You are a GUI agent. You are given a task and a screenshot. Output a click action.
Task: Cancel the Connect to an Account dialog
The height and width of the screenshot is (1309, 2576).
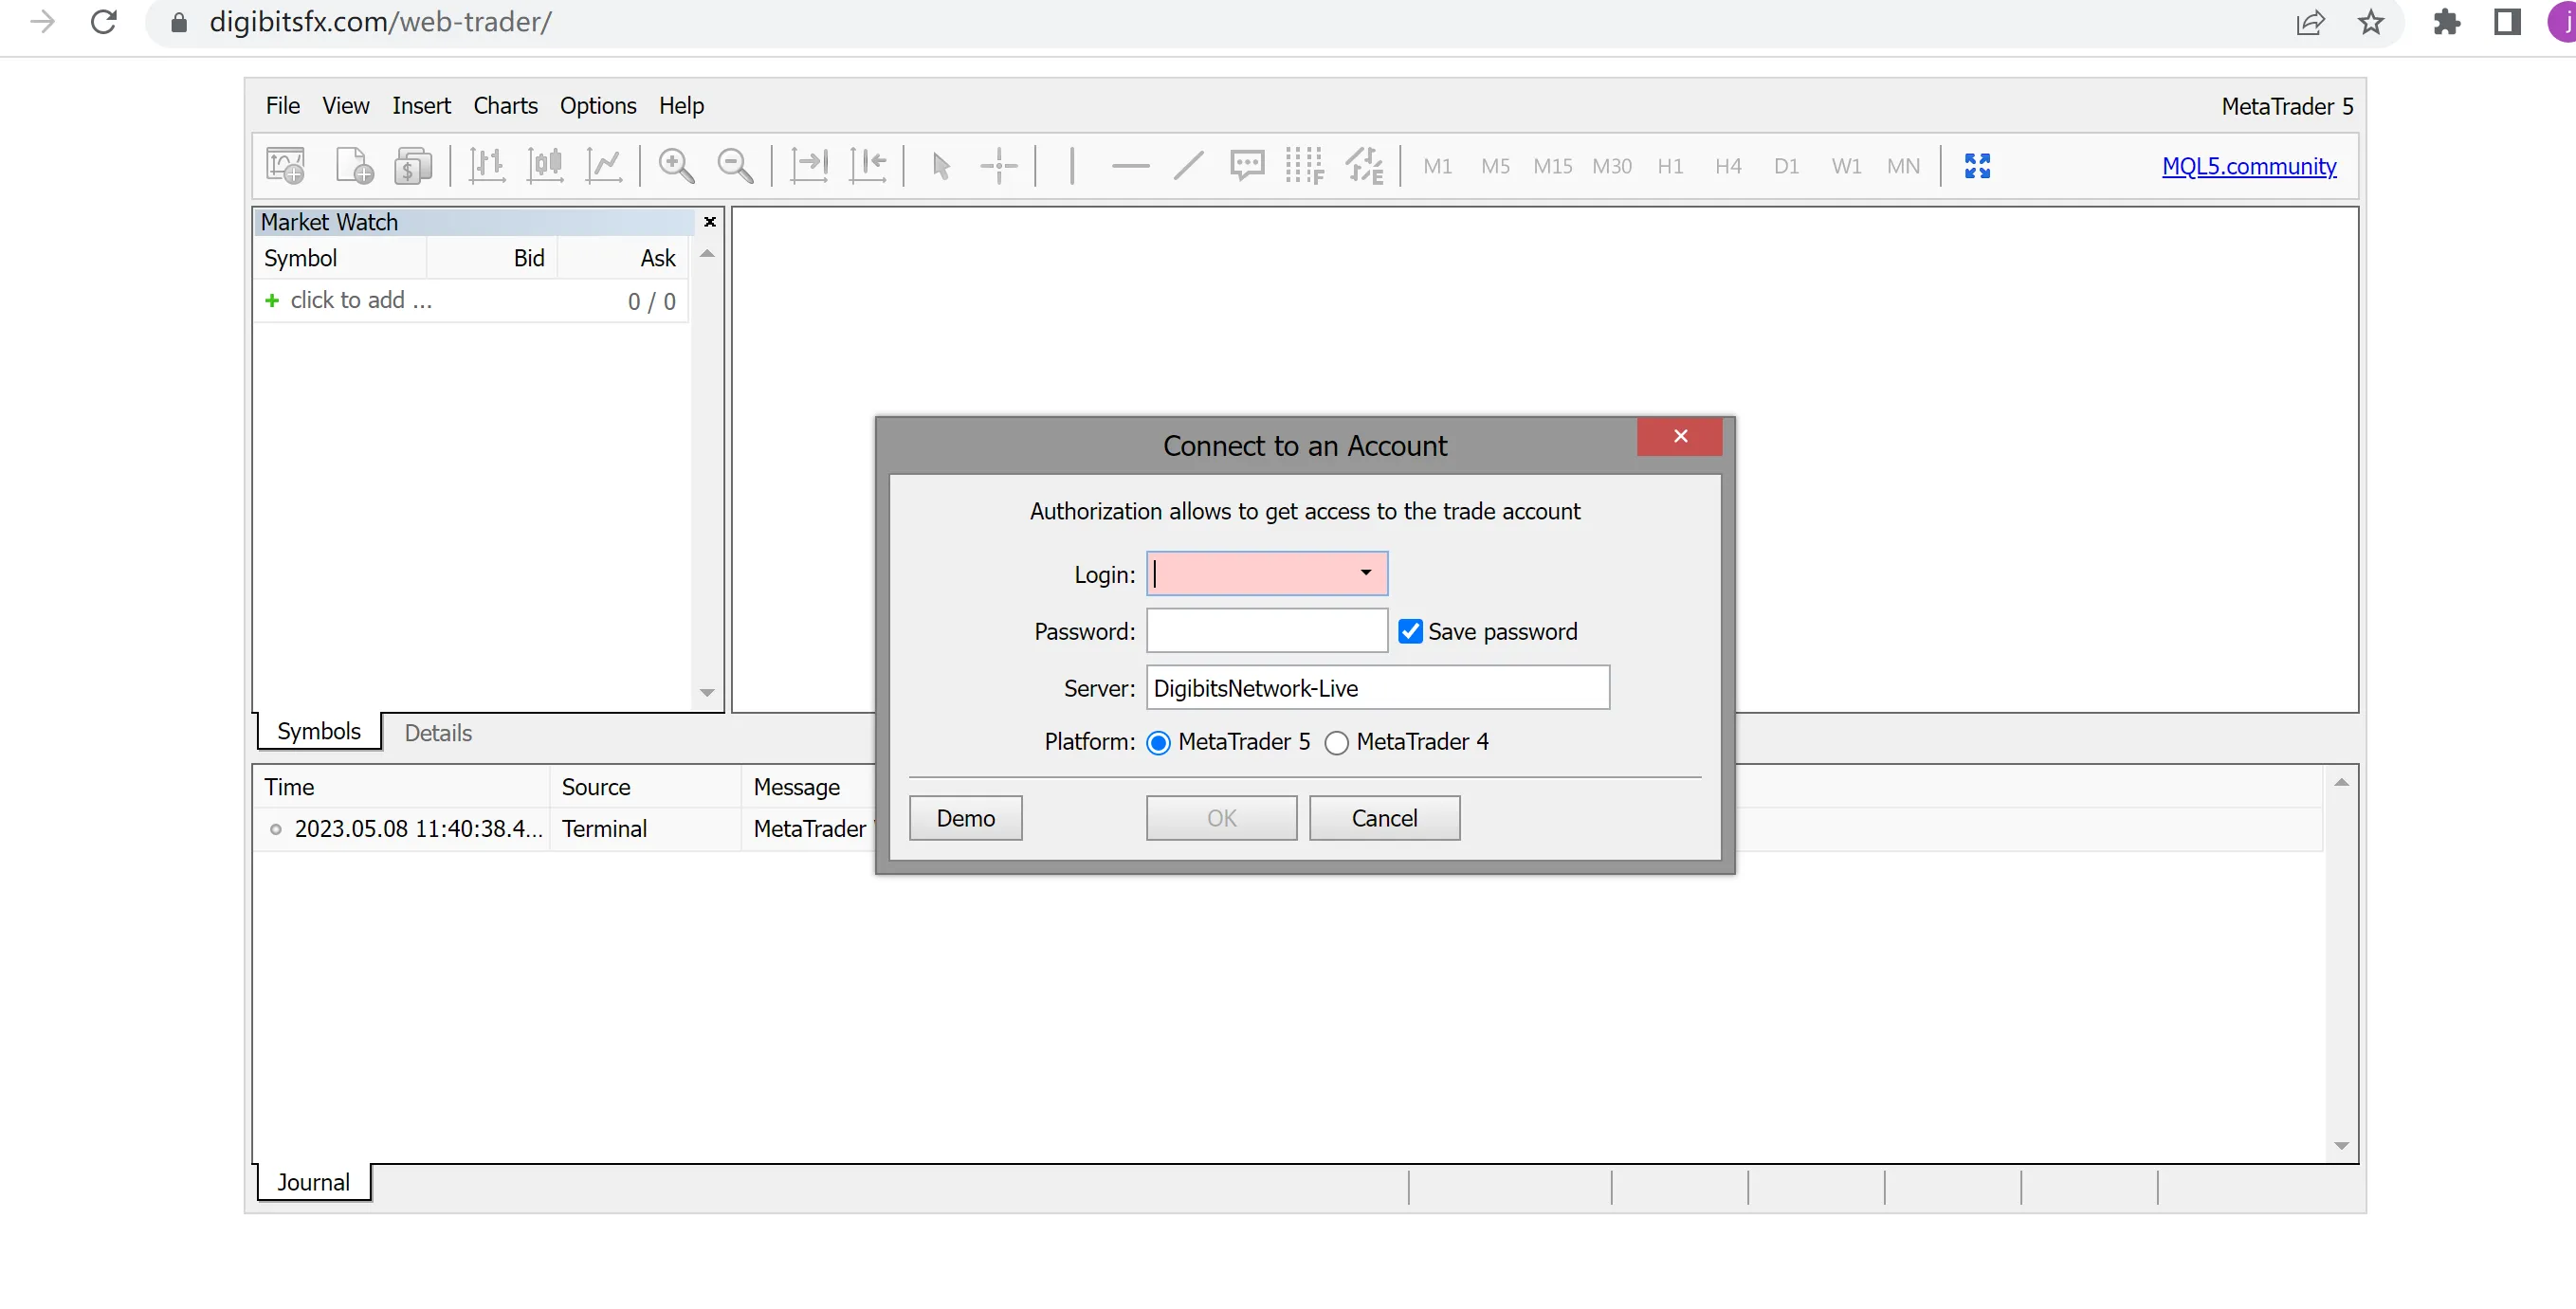click(x=1384, y=818)
